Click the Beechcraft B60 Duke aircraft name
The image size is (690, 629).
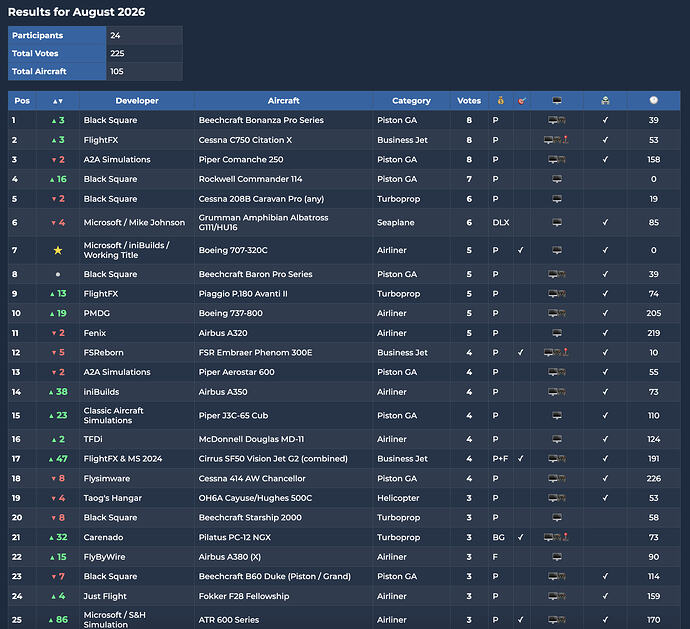coord(275,576)
